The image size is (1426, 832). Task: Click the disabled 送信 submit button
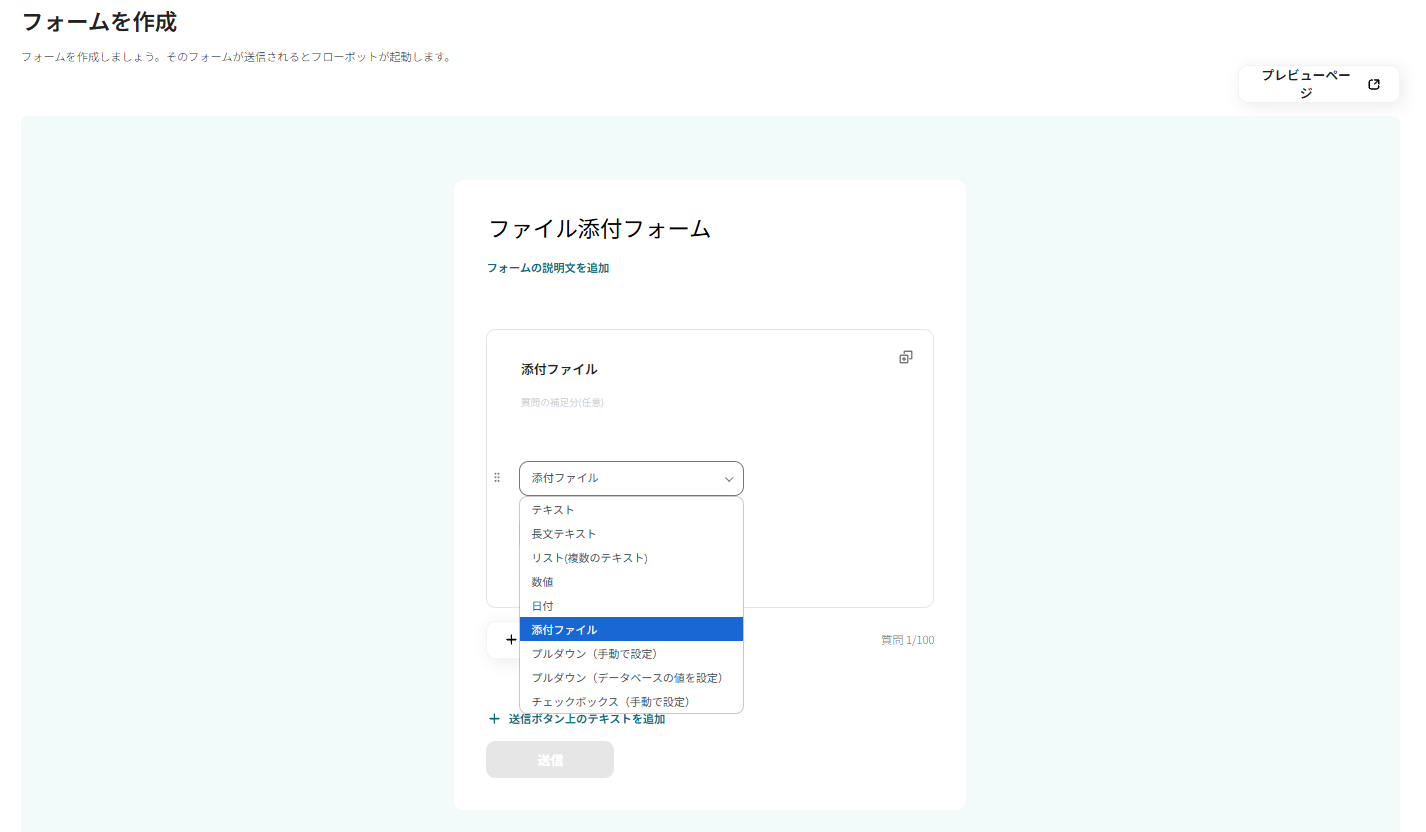[x=549, y=759]
